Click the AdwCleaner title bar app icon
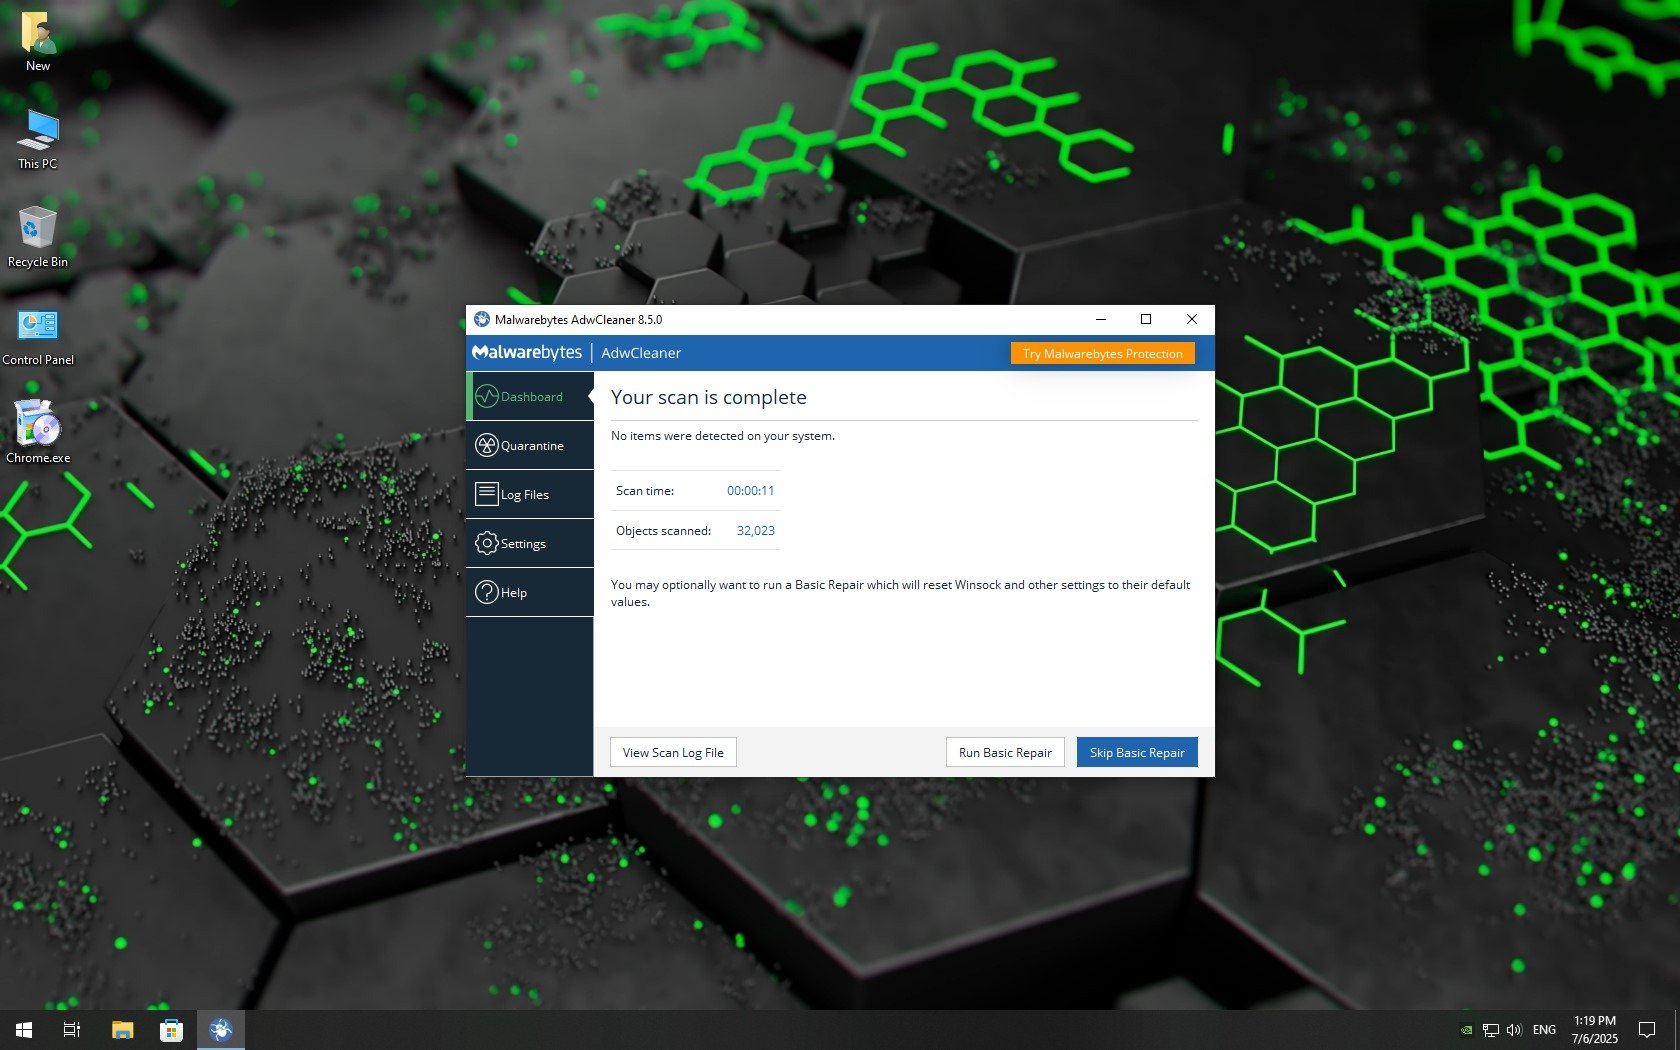 [482, 320]
